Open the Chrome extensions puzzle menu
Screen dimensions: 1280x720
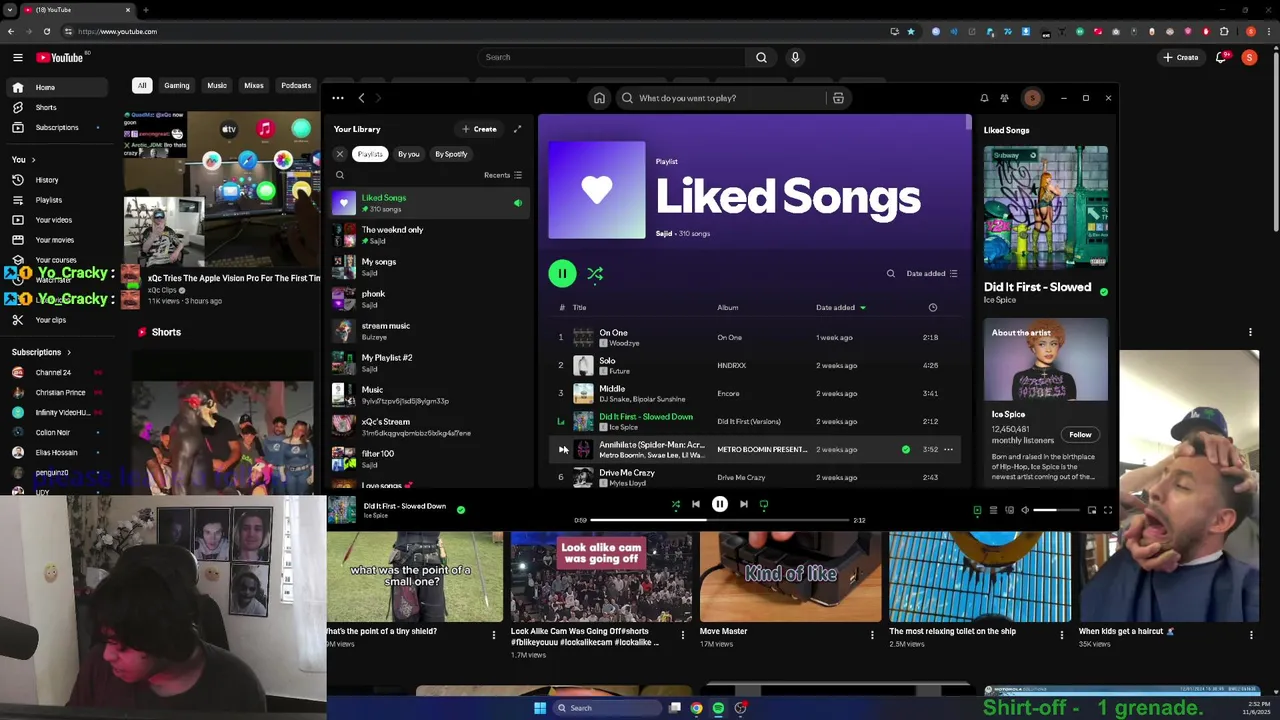pos(1224,31)
